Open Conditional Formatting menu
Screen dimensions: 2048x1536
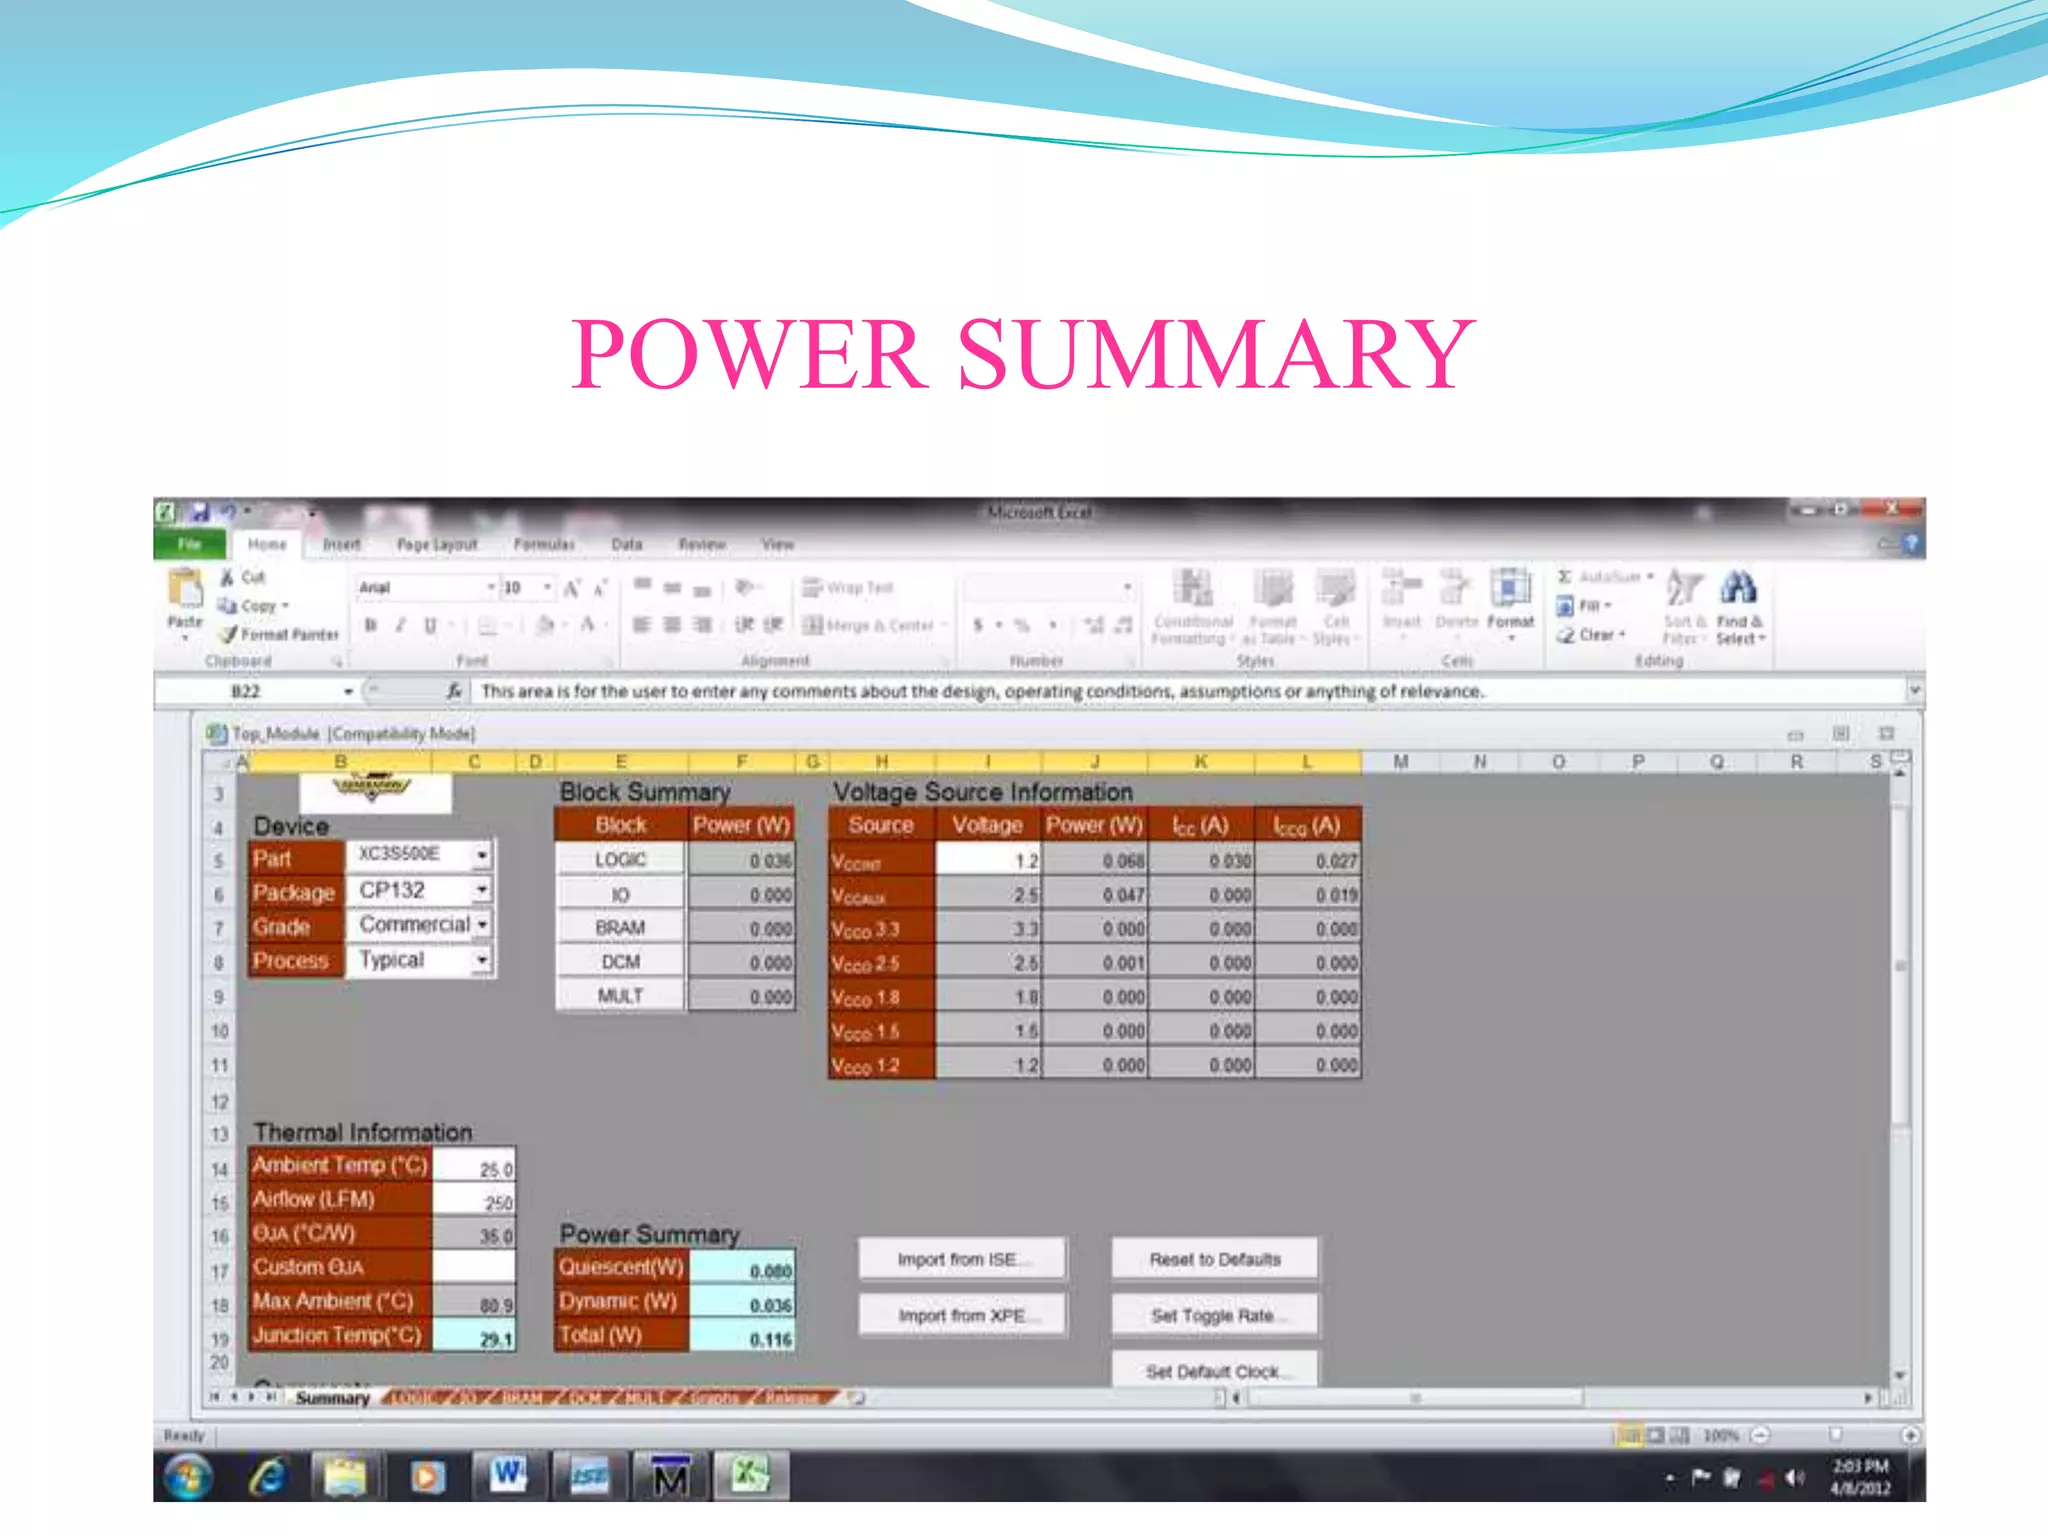coord(1192,606)
